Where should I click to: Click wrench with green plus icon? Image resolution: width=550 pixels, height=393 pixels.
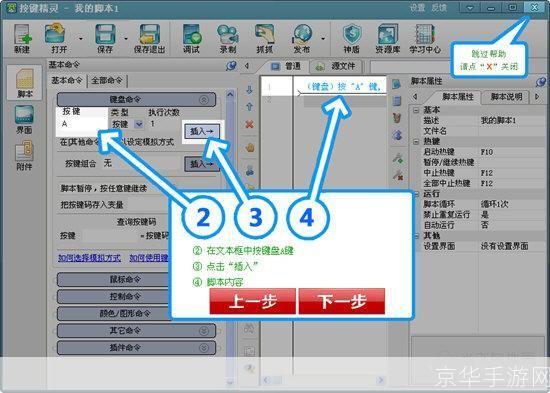tap(397, 159)
